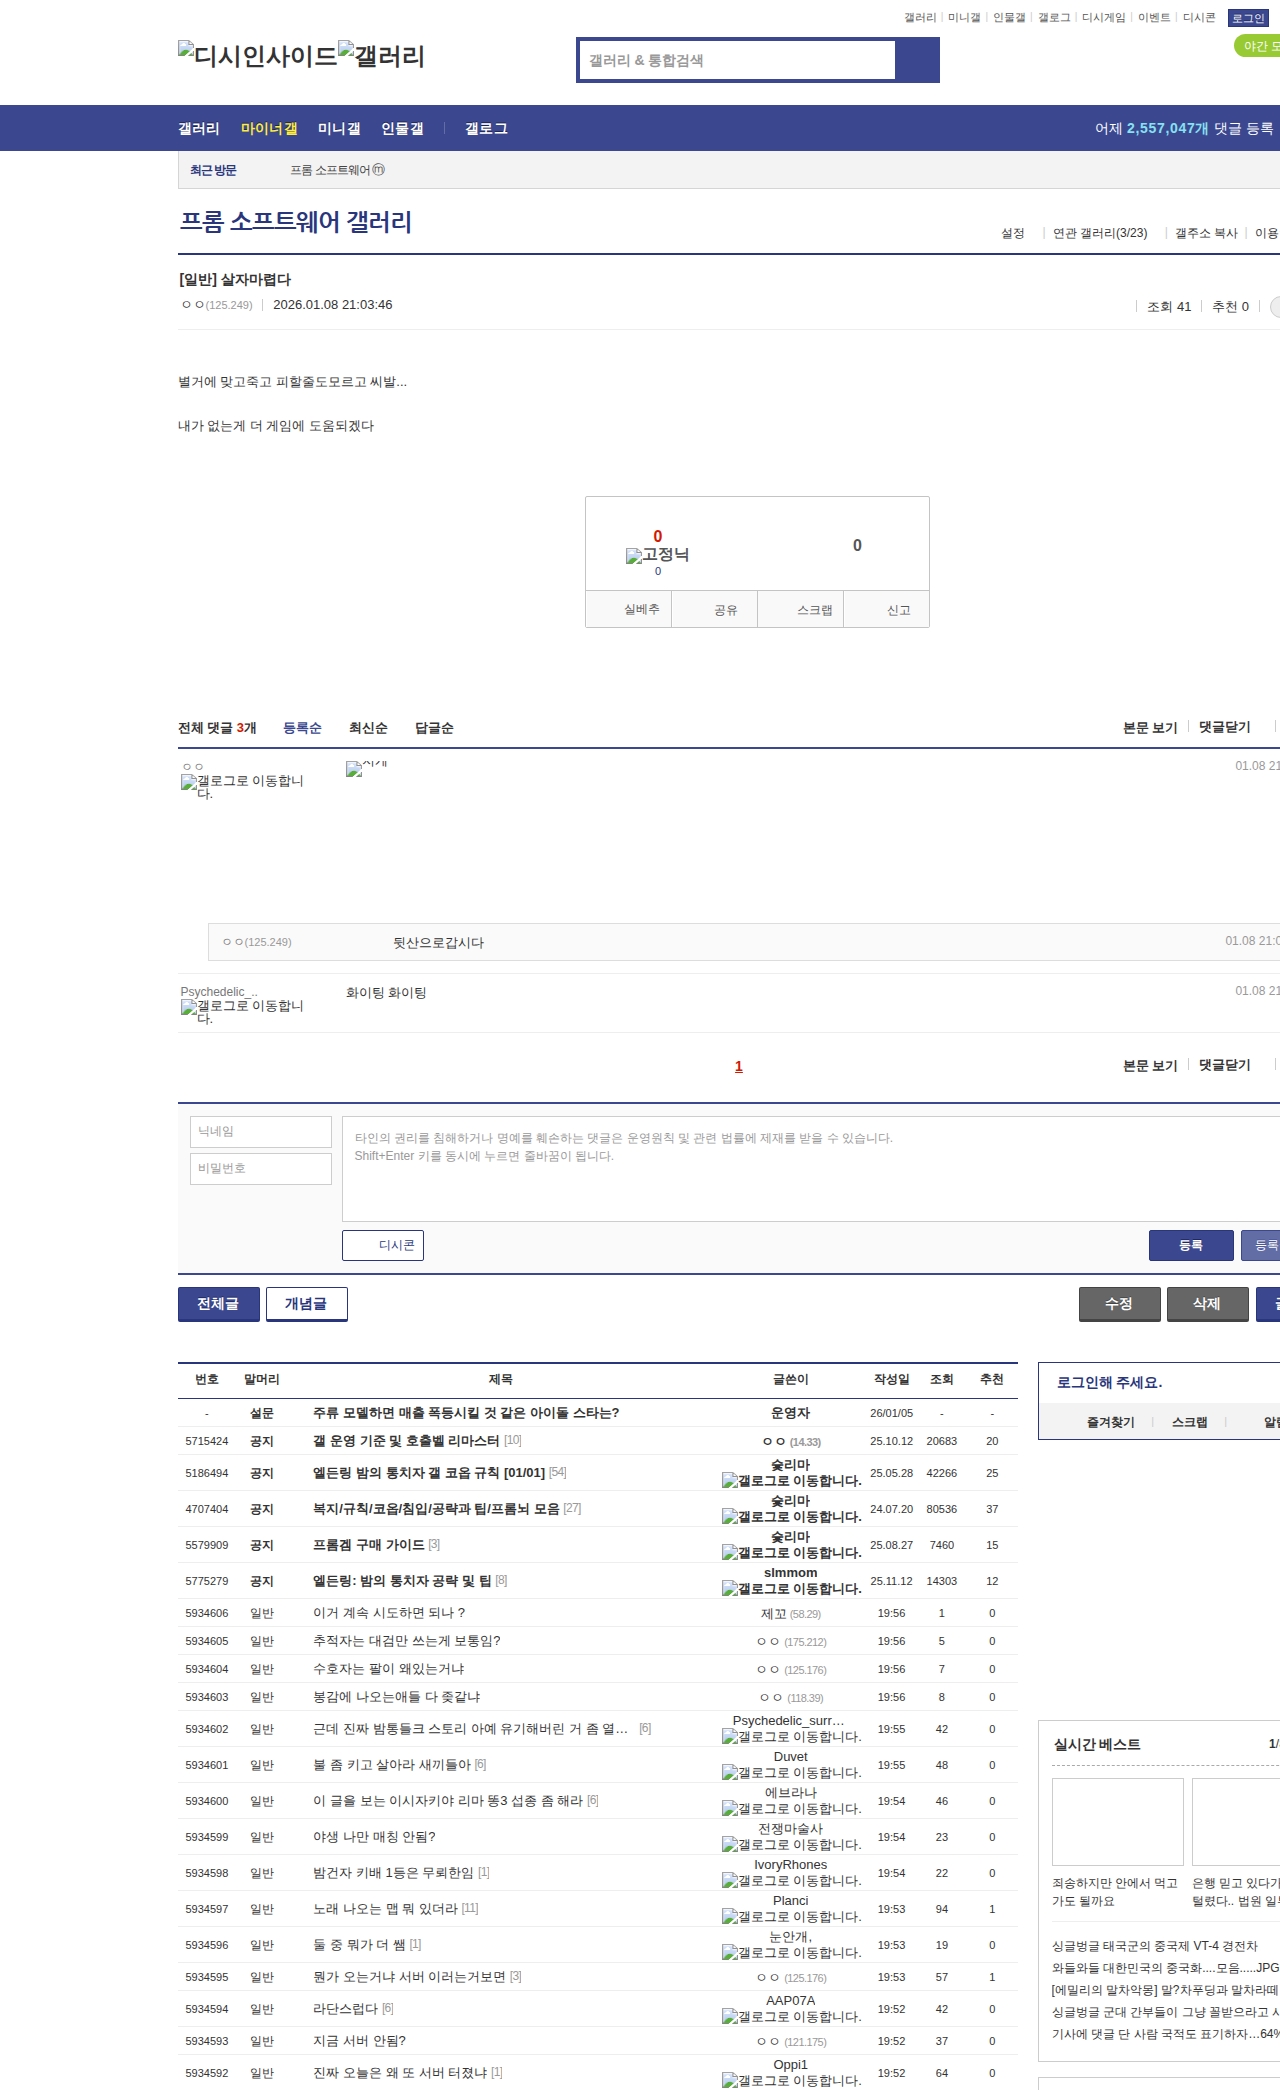
Task: Select the 개념글 tab above post list
Action: (x=306, y=1304)
